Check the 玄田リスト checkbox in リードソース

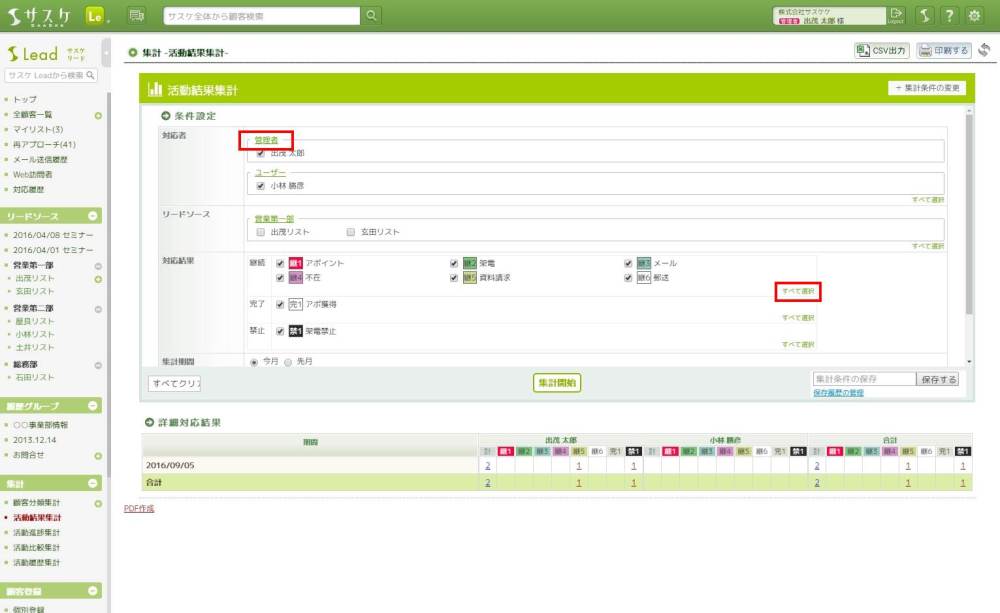tap(351, 232)
